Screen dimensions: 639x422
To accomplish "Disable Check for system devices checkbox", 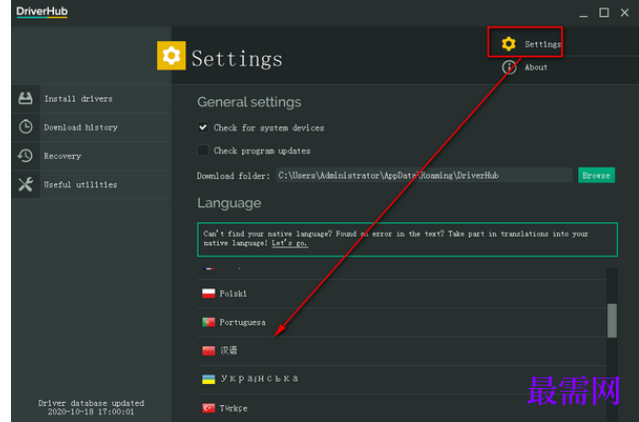I will point(203,127).
